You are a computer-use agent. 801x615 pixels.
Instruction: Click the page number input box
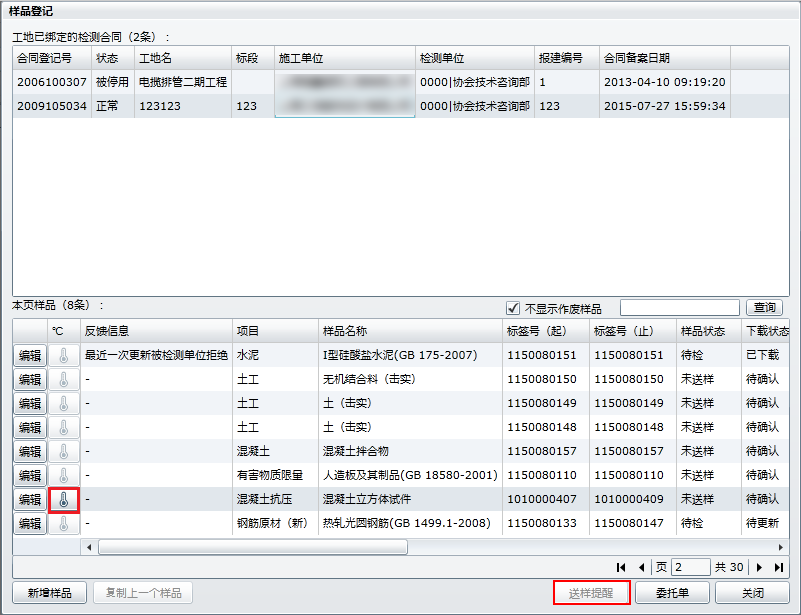coord(691,568)
